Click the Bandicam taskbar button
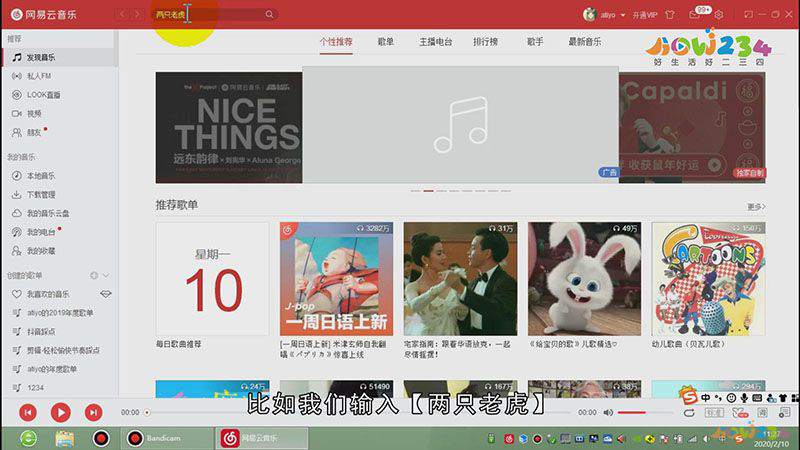 point(168,438)
